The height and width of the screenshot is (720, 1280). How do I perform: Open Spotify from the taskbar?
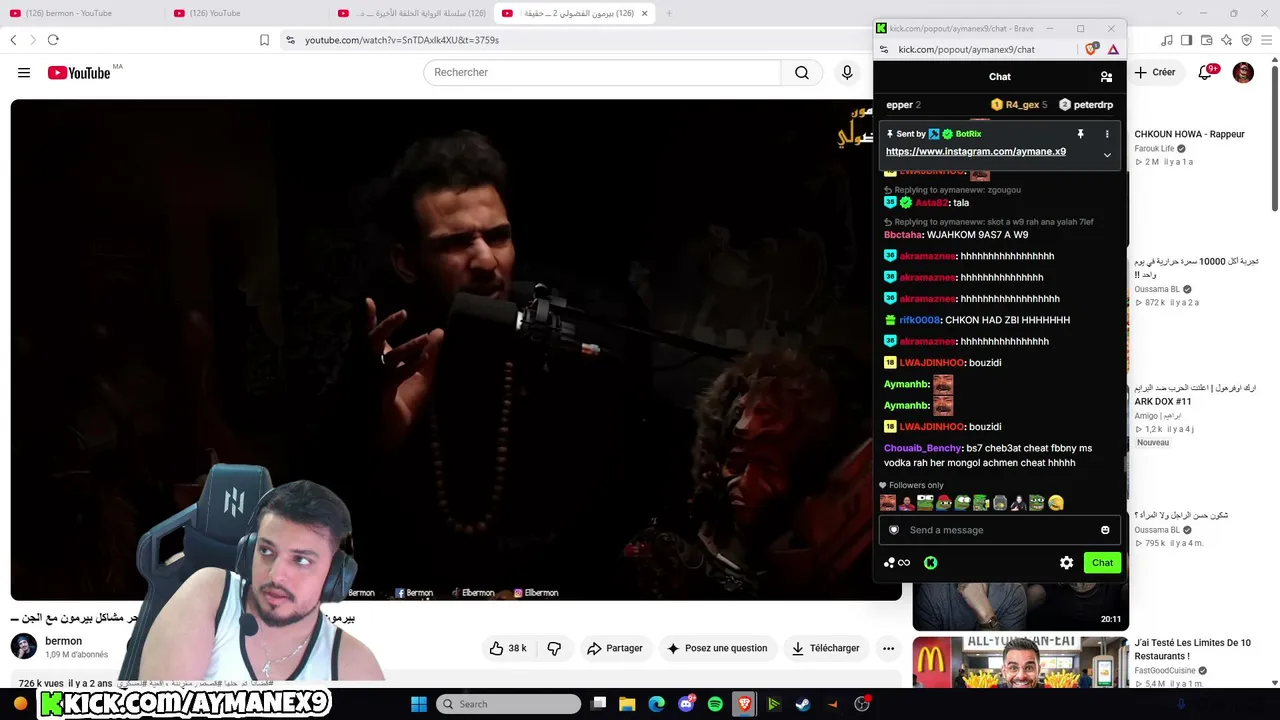pyautogui.click(x=715, y=704)
